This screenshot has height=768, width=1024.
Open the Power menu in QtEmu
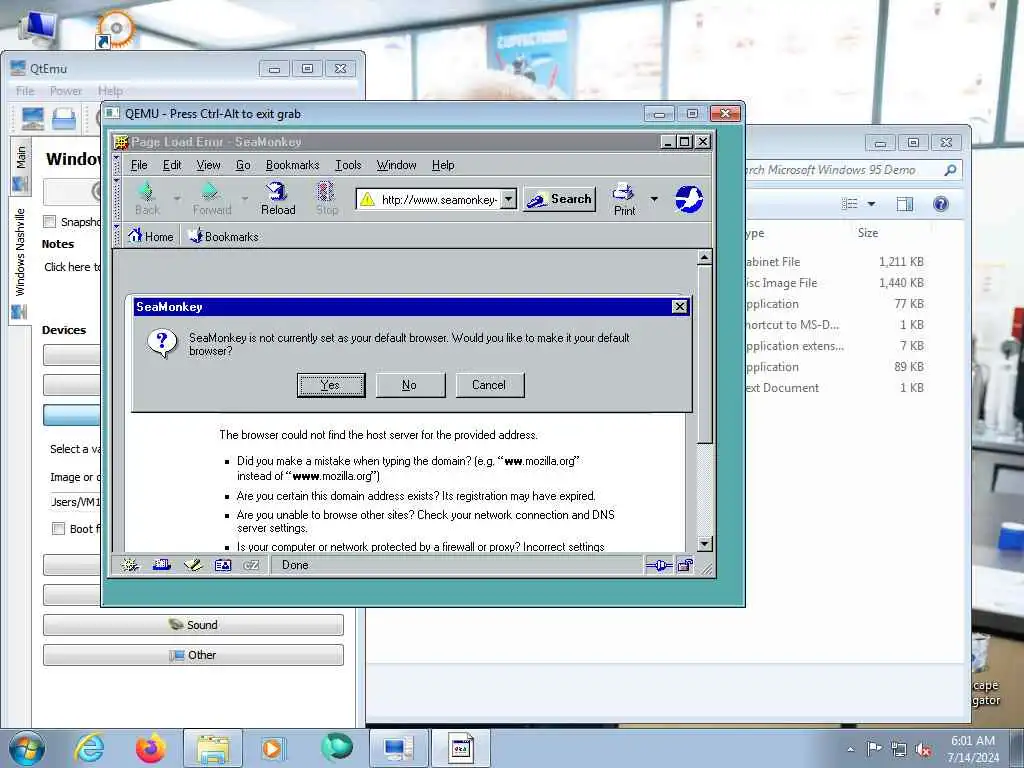coord(66,91)
